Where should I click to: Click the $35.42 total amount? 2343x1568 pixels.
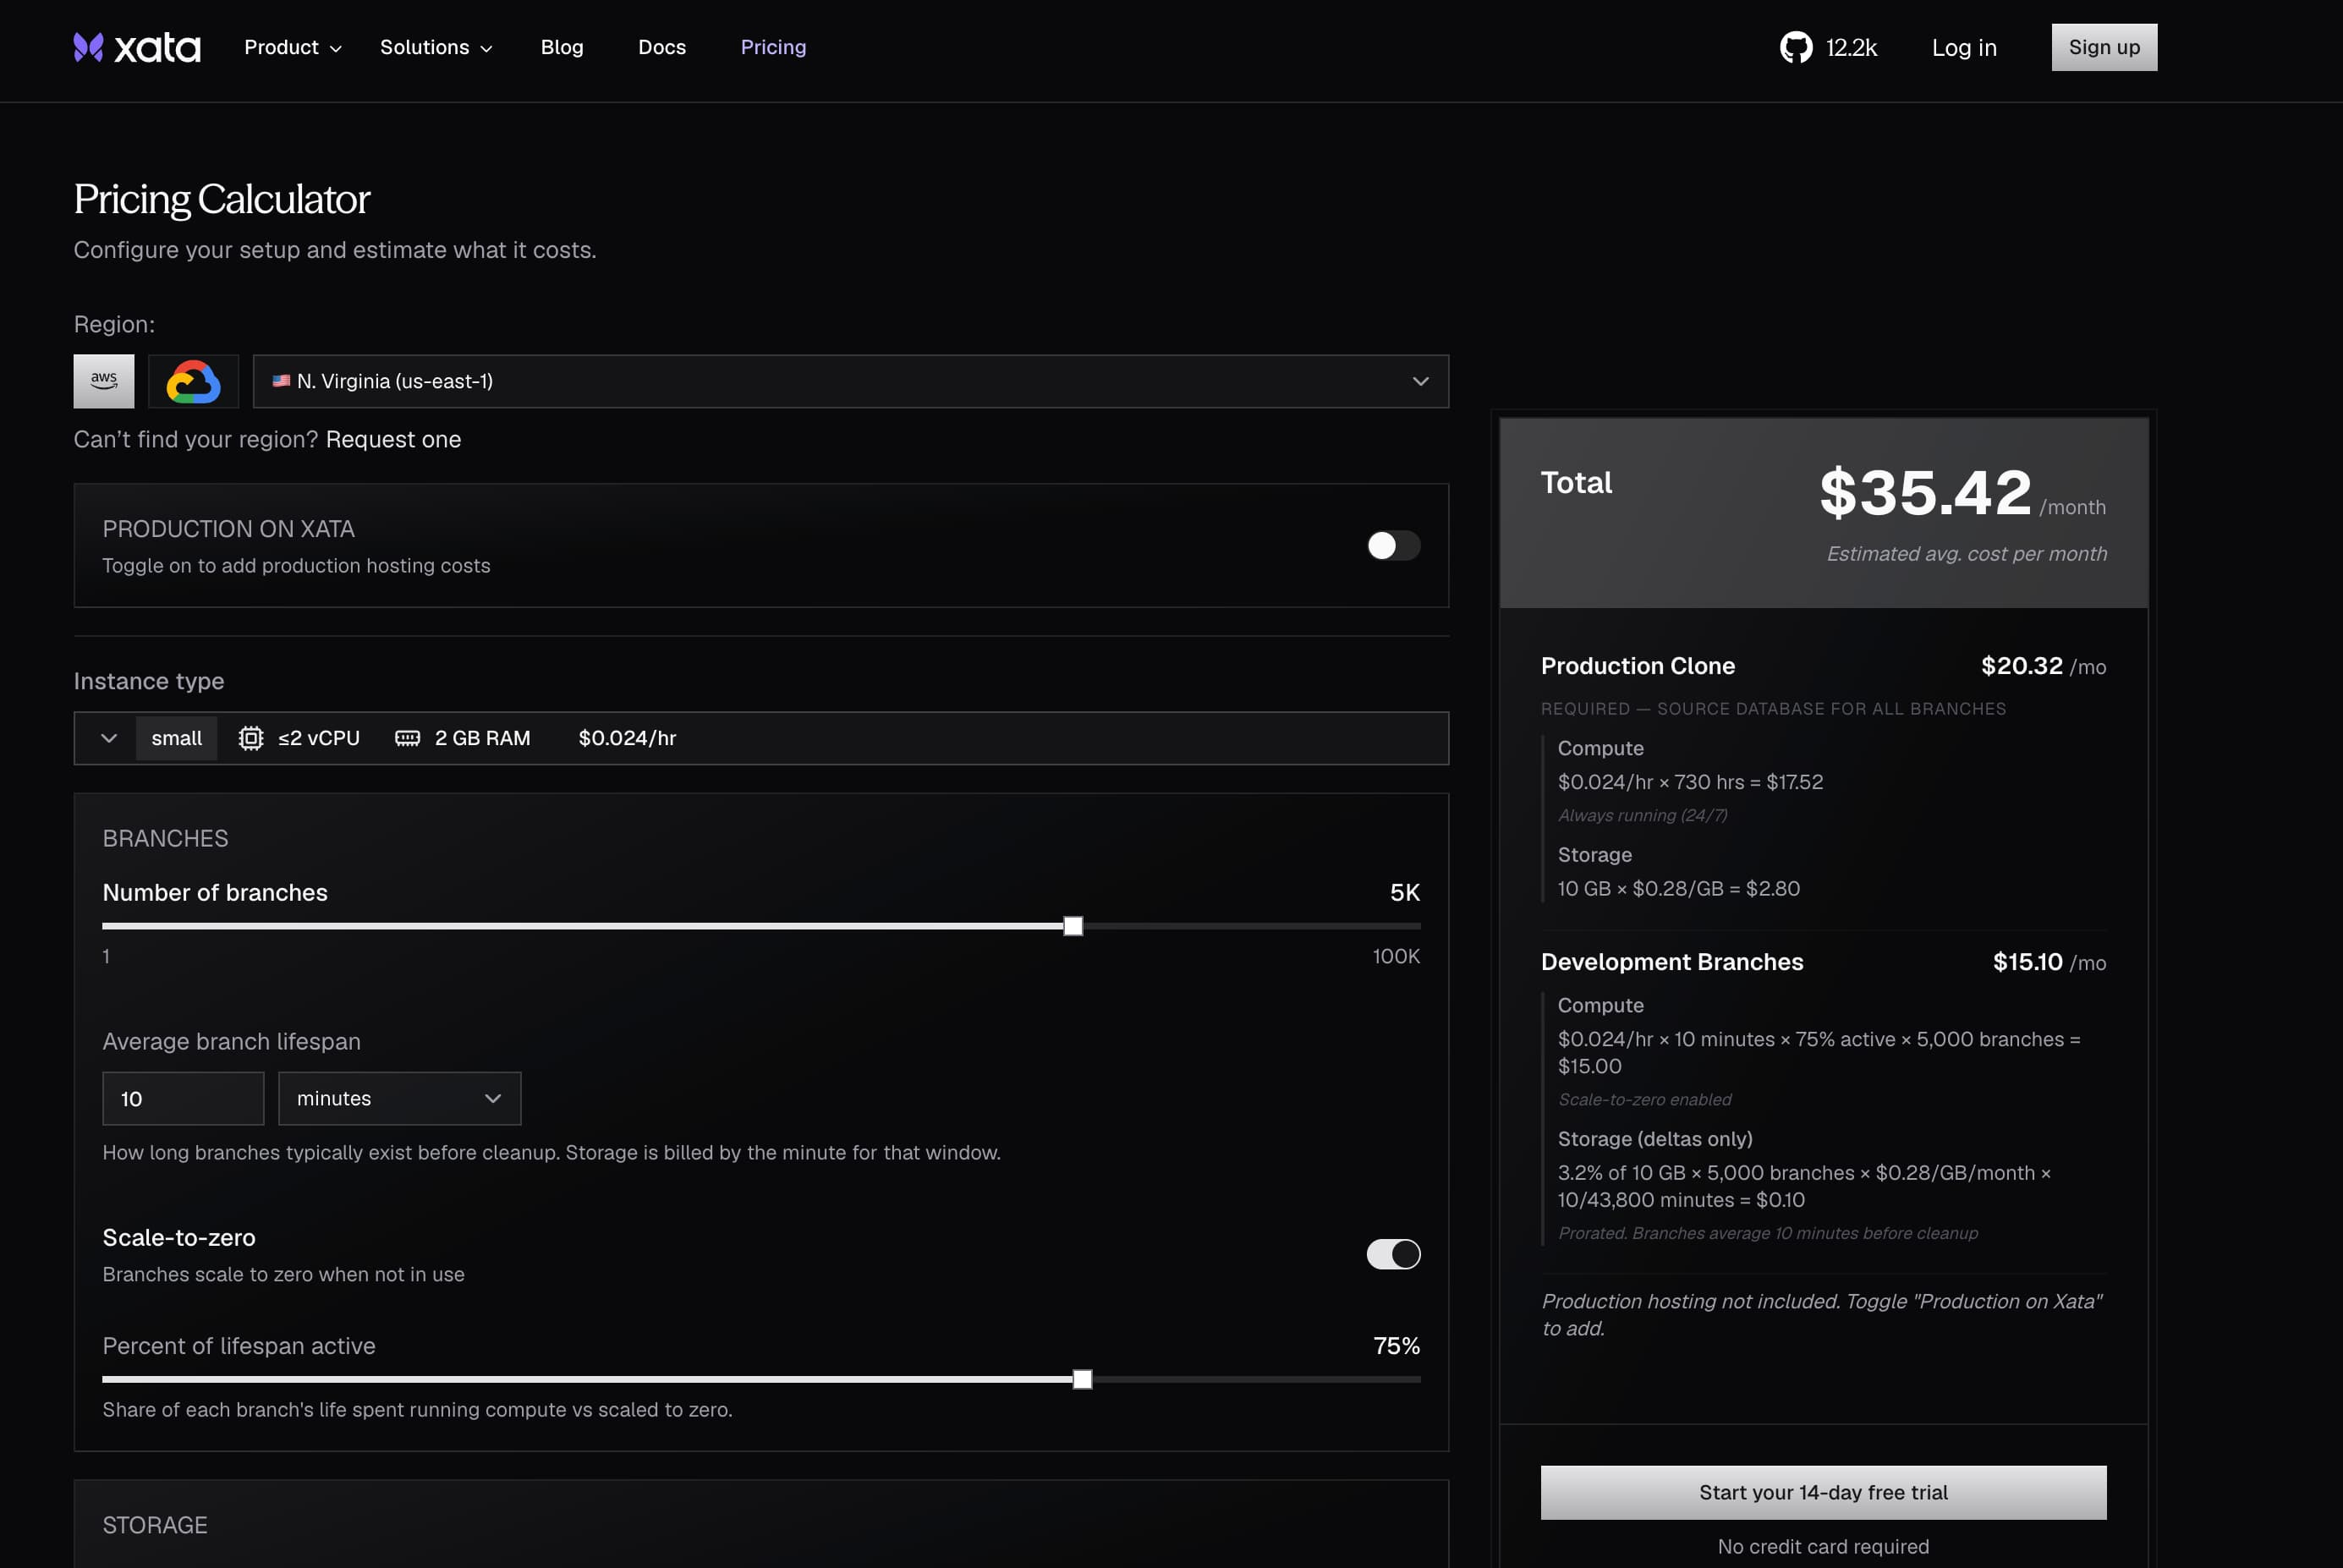(1925, 492)
